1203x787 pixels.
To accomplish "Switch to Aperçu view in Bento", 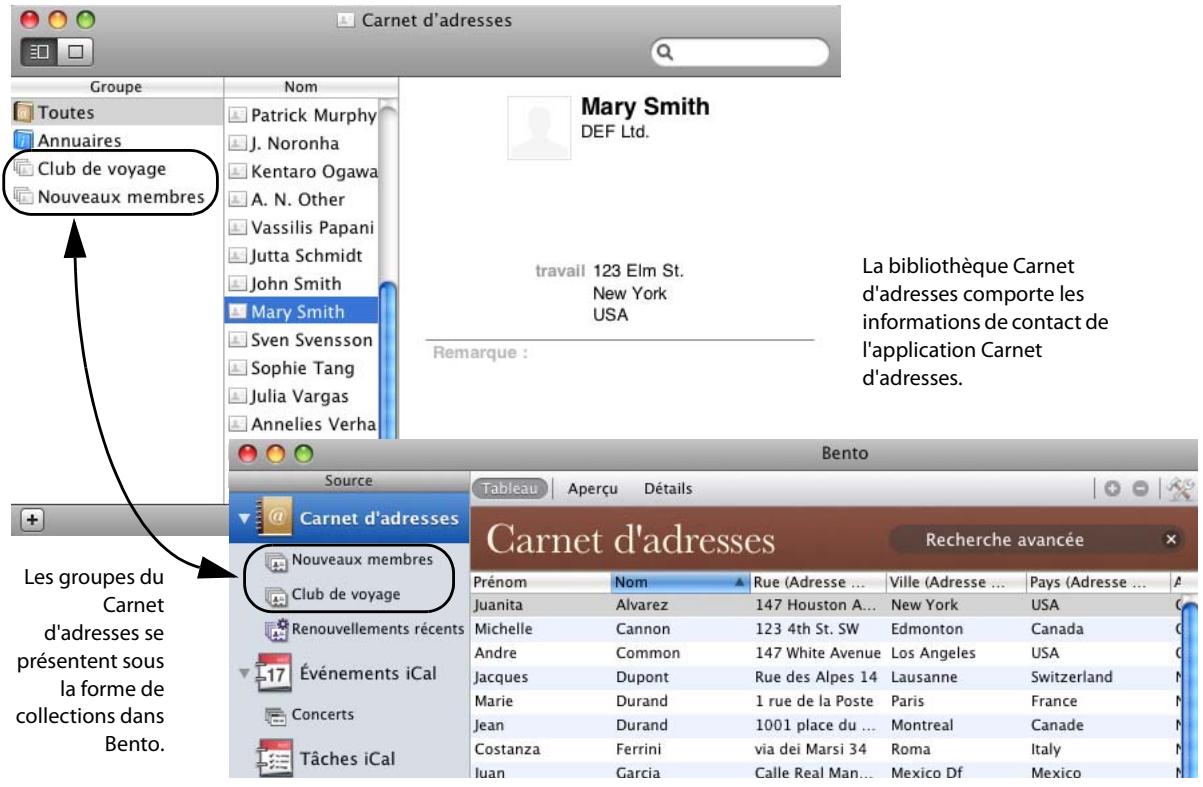I will coord(592,488).
